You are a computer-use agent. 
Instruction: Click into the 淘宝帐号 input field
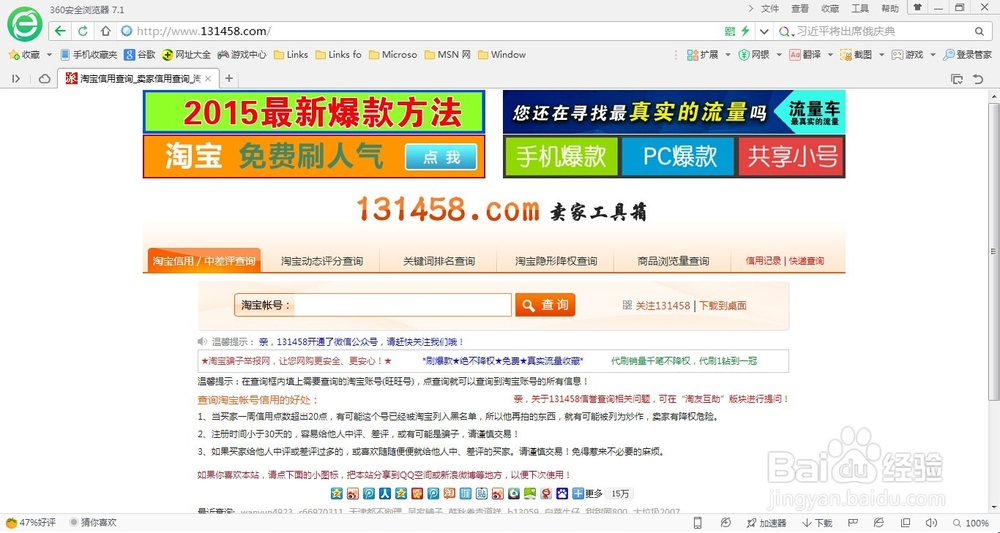(402, 305)
